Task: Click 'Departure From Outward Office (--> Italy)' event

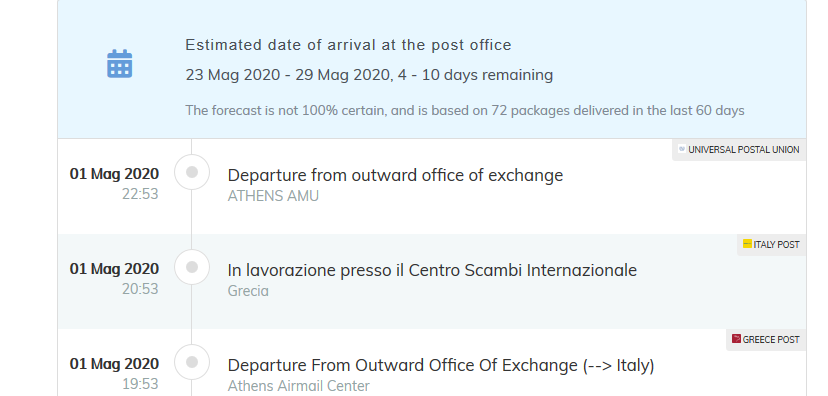Action: point(441,365)
